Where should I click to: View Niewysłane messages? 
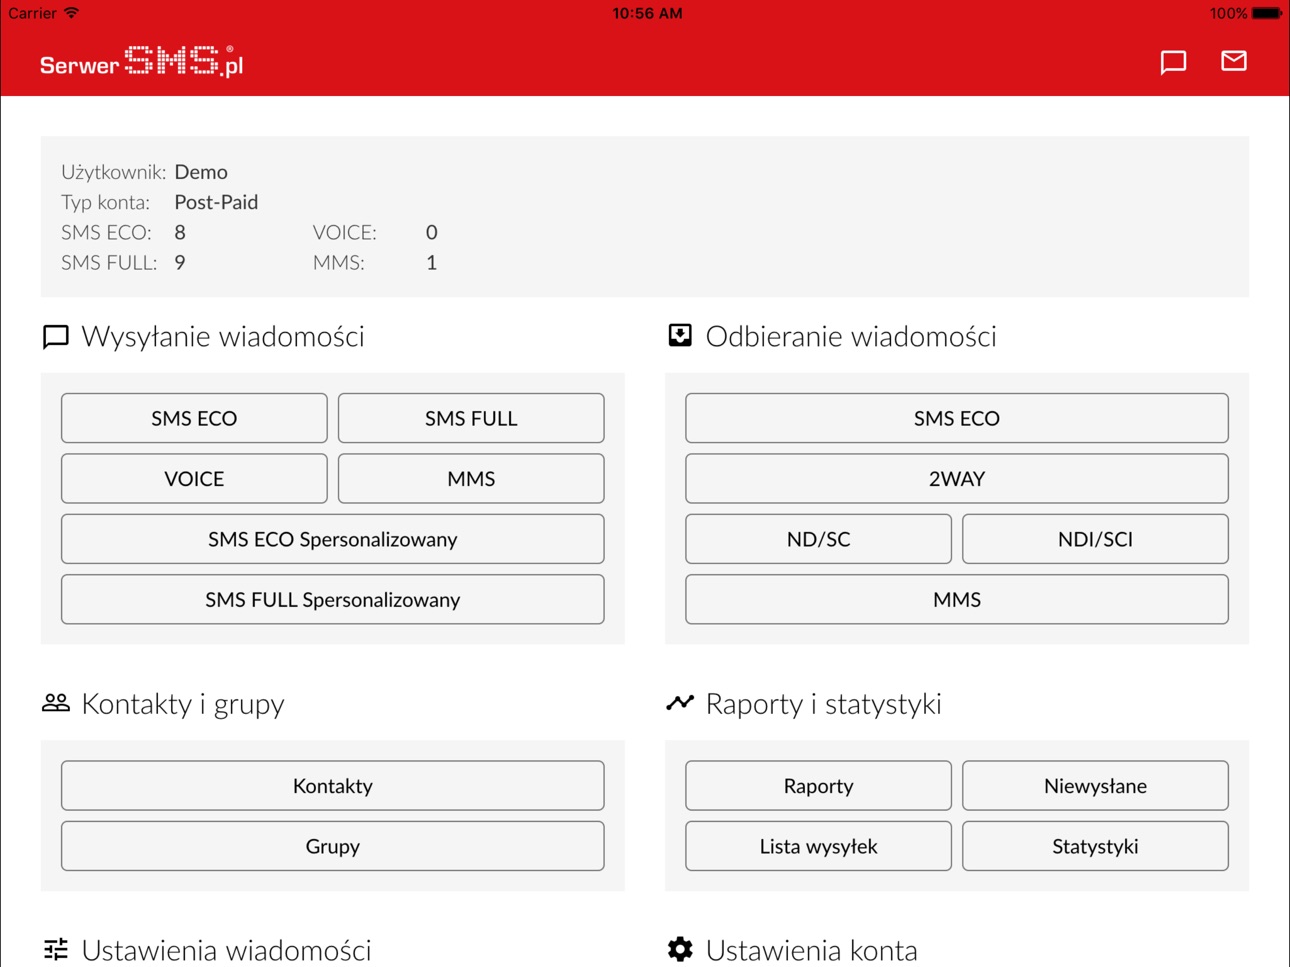pos(1095,785)
